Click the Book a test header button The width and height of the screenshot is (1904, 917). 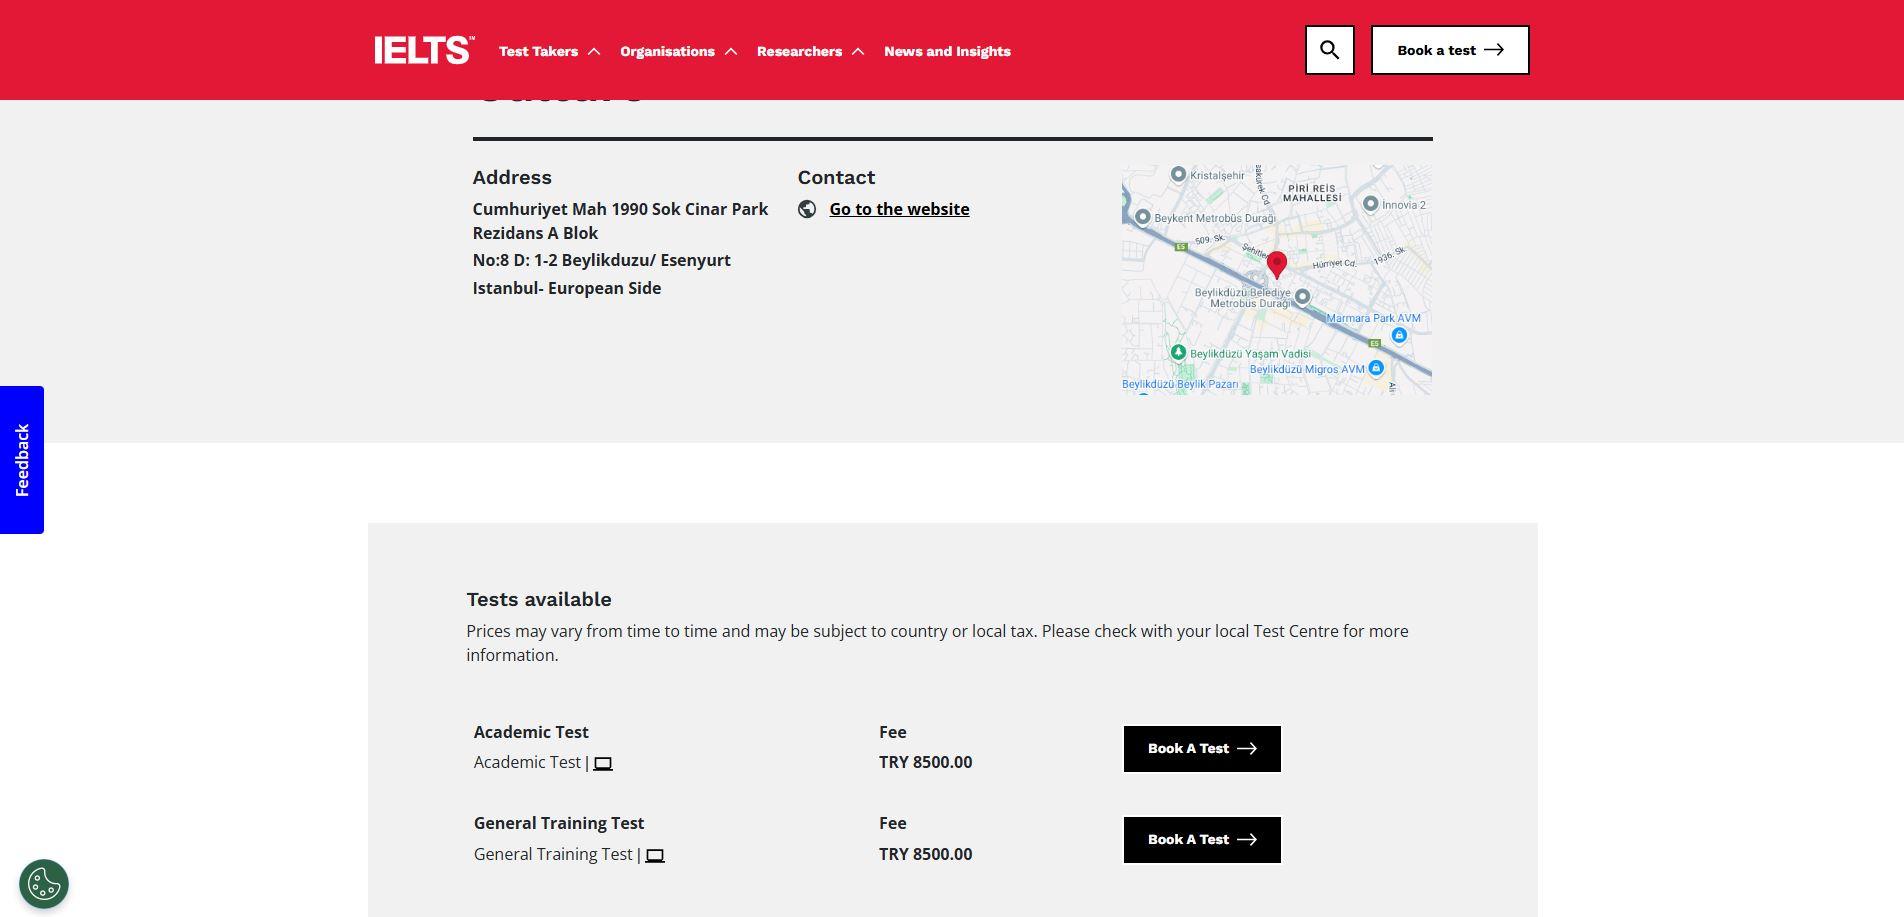(x=1450, y=50)
